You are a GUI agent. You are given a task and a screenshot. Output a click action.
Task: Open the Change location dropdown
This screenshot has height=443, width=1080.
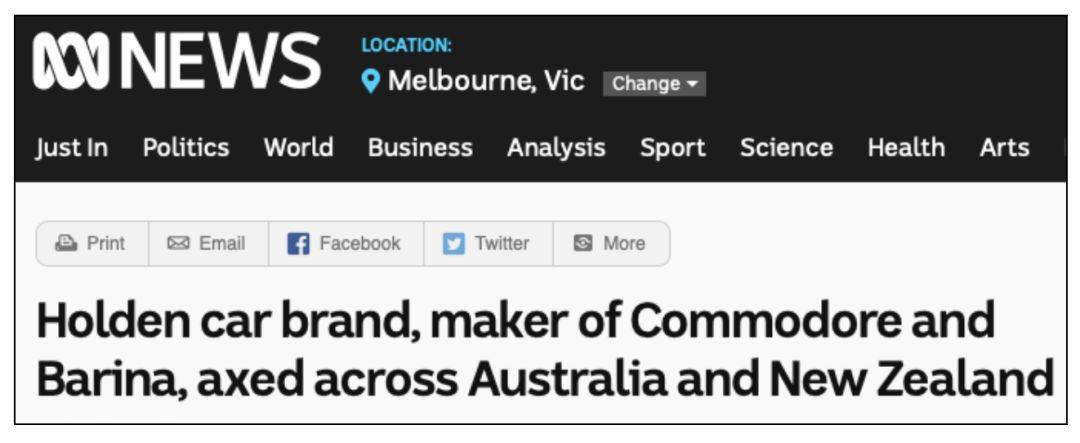pos(654,84)
